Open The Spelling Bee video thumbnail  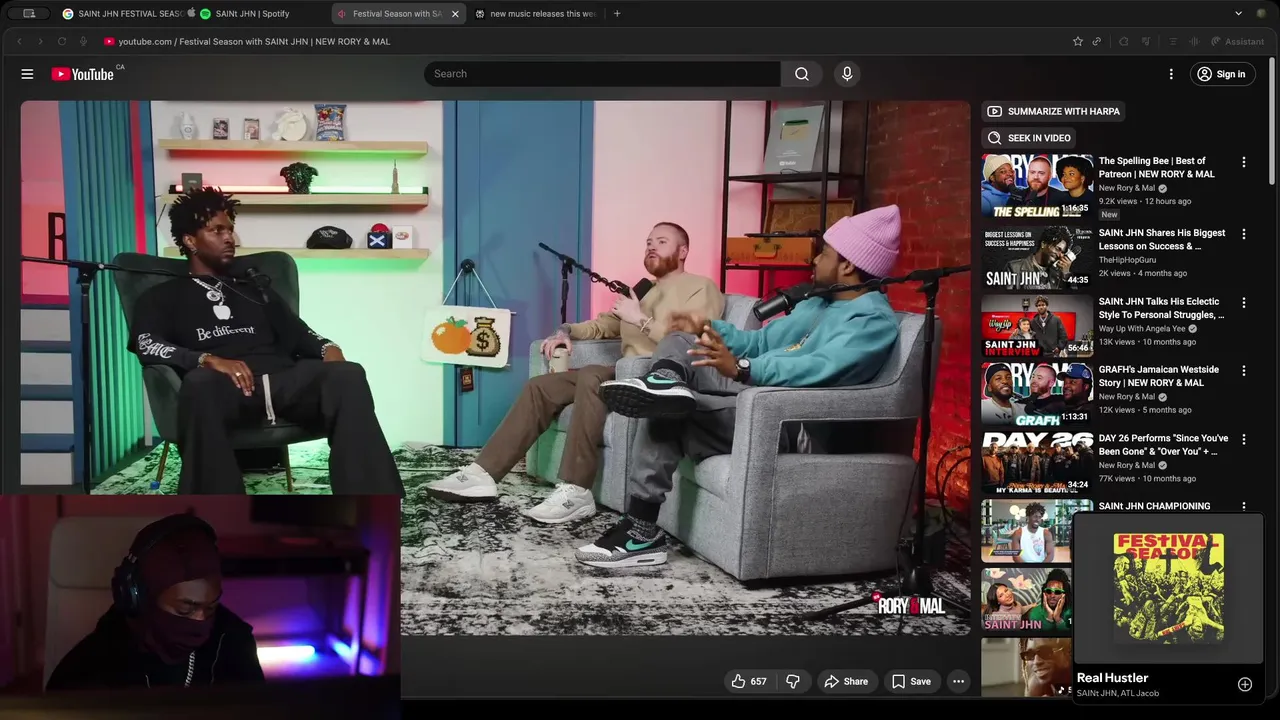1037,187
